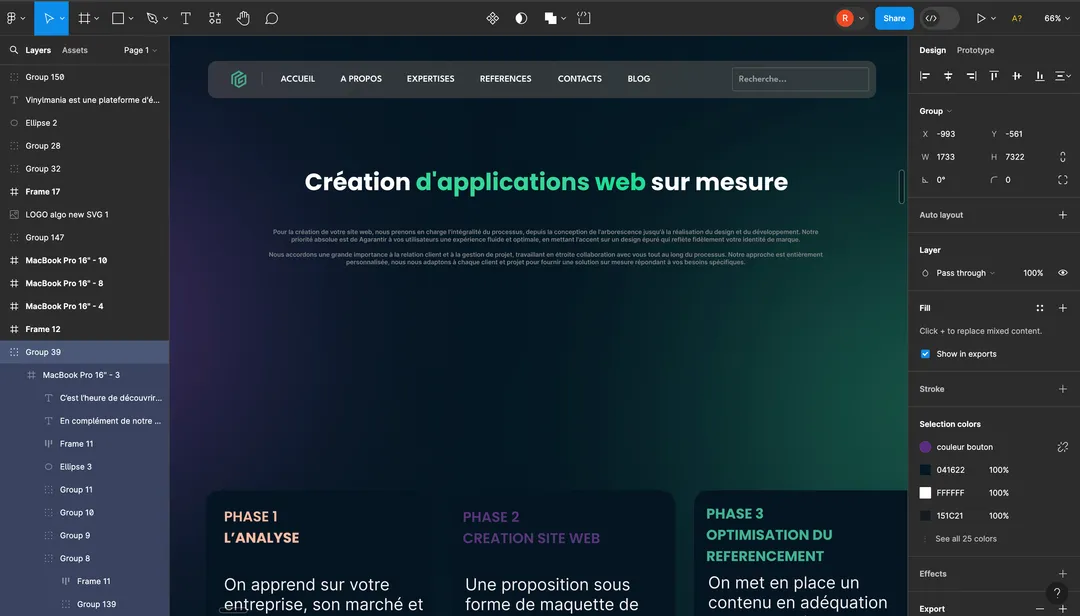Add a new stroke
The width and height of the screenshot is (1080, 616).
pyautogui.click(x=1062, y=389)
